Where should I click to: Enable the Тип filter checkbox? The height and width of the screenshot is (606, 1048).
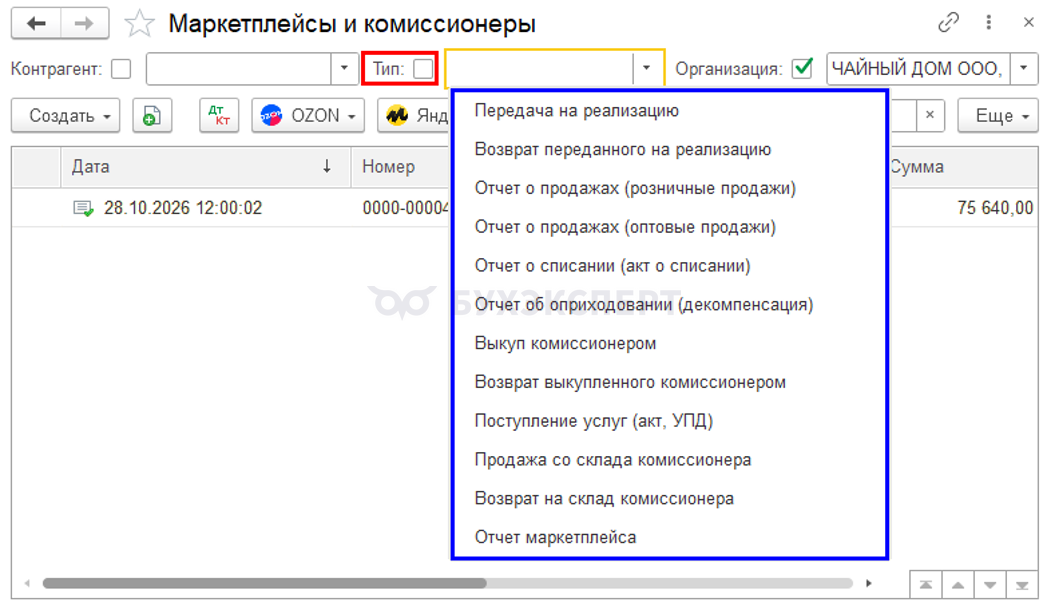(422, 69)
